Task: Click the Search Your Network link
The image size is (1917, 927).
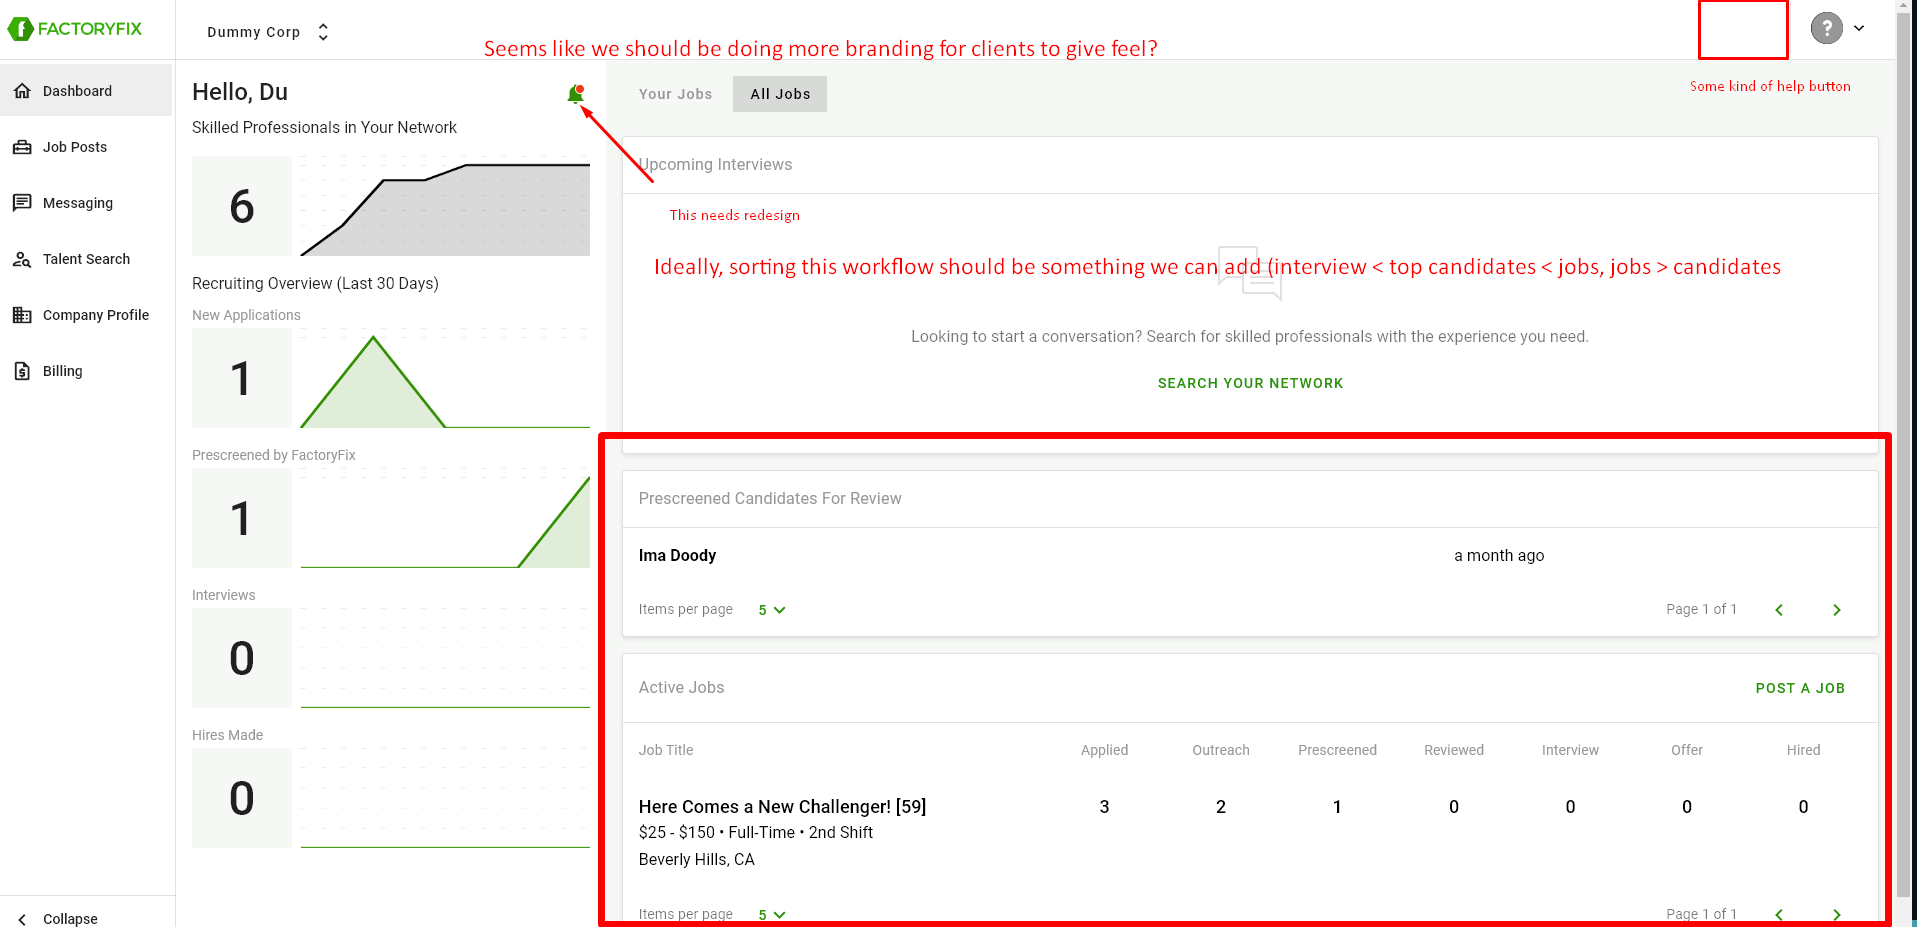Action: 1250,383
